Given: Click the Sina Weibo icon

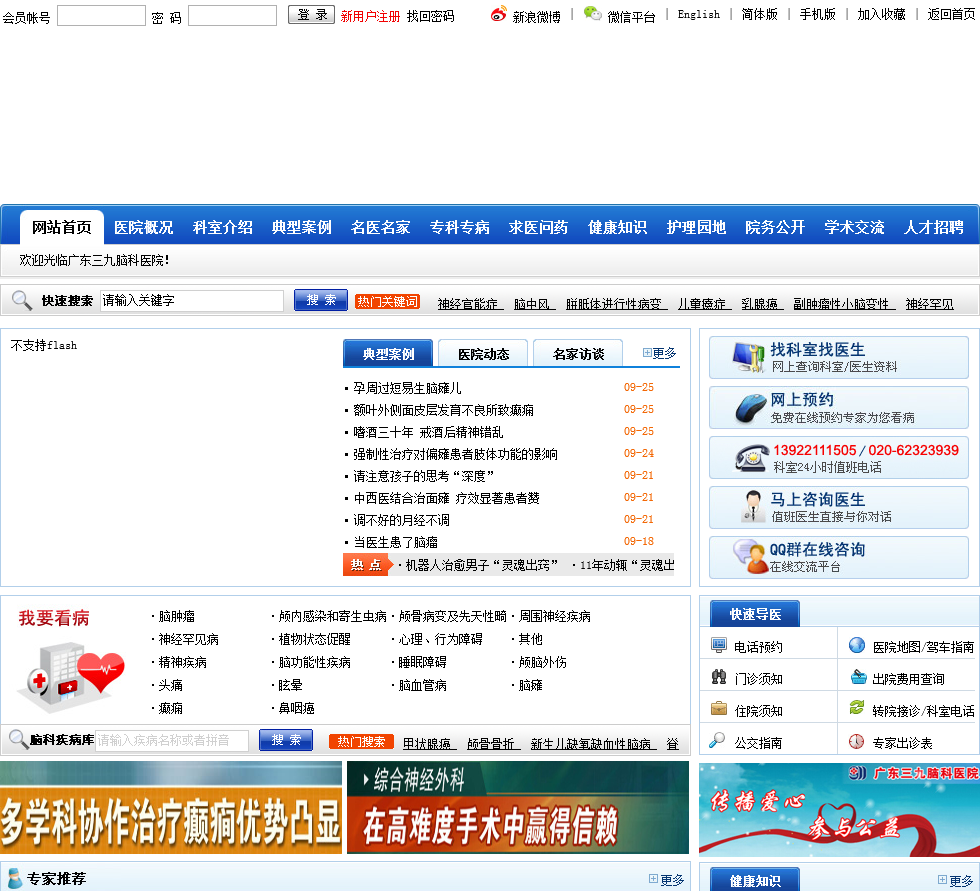Looking at the screenshot, I should [498, 14].
